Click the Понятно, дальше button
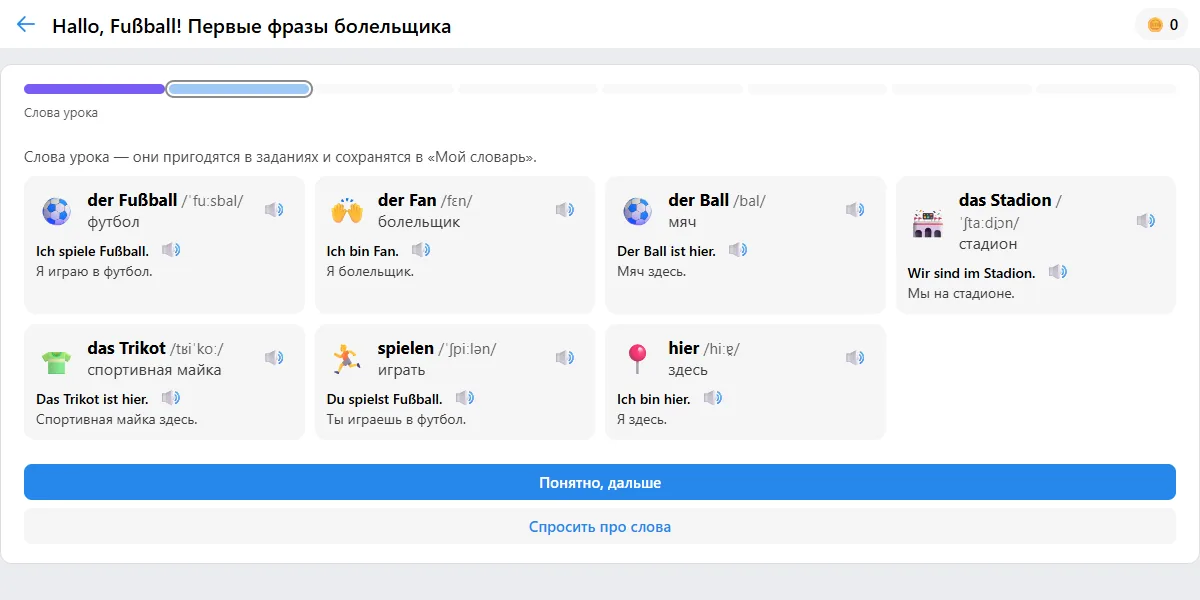 click(600, 482)
